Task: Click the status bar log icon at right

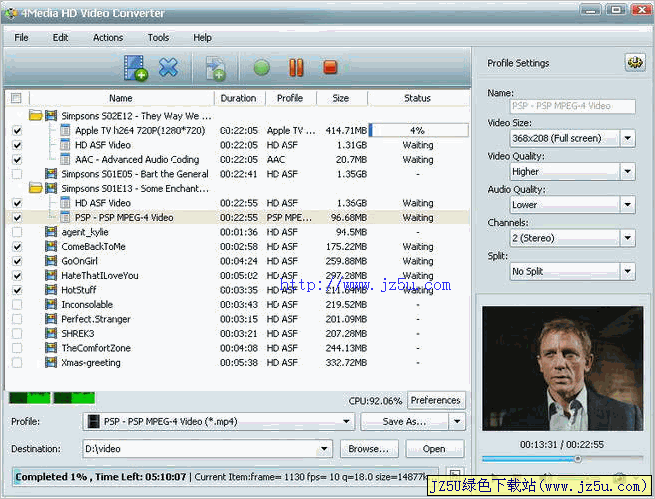Action: [454, 474]
